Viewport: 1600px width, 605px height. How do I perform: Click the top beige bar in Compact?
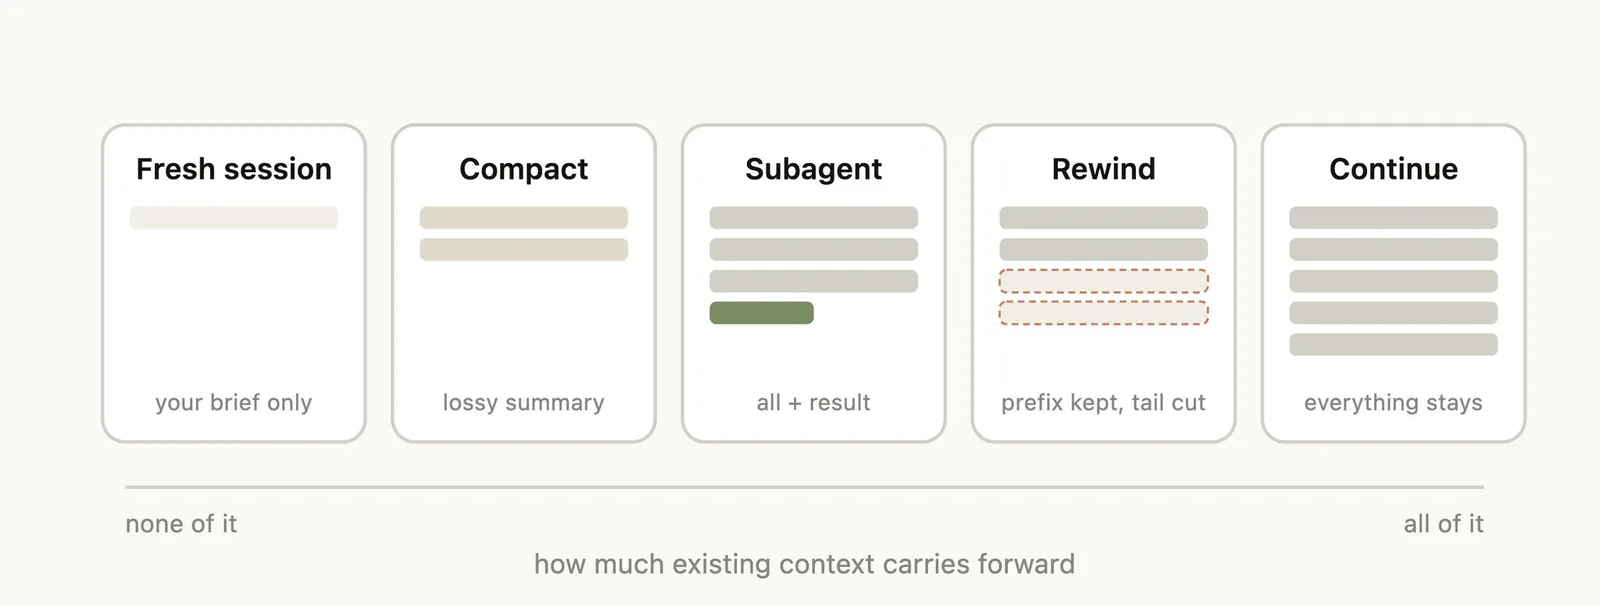coord(523,218)
